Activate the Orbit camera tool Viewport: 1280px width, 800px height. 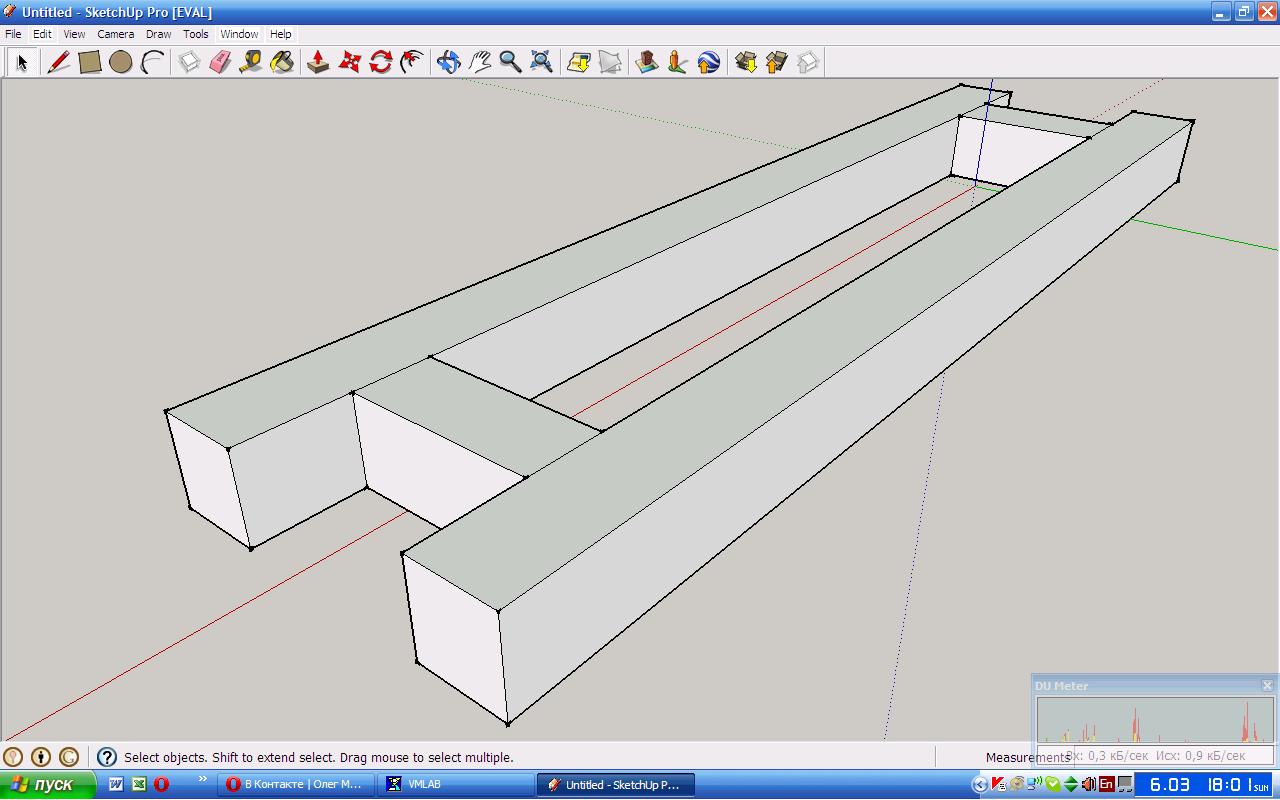coord(448,62)
